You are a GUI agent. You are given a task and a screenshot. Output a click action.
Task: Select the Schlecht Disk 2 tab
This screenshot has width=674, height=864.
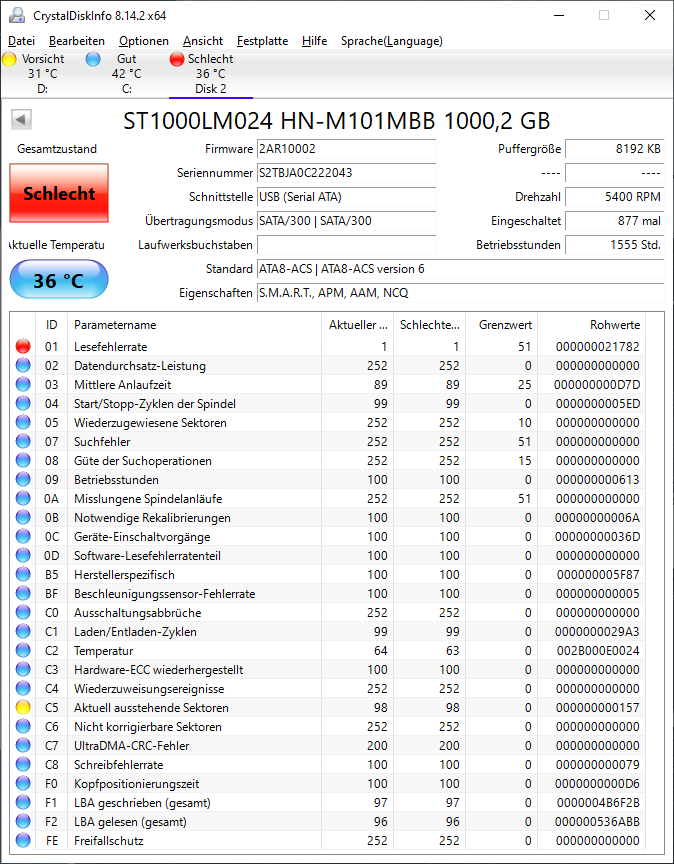tap(211, 74)
